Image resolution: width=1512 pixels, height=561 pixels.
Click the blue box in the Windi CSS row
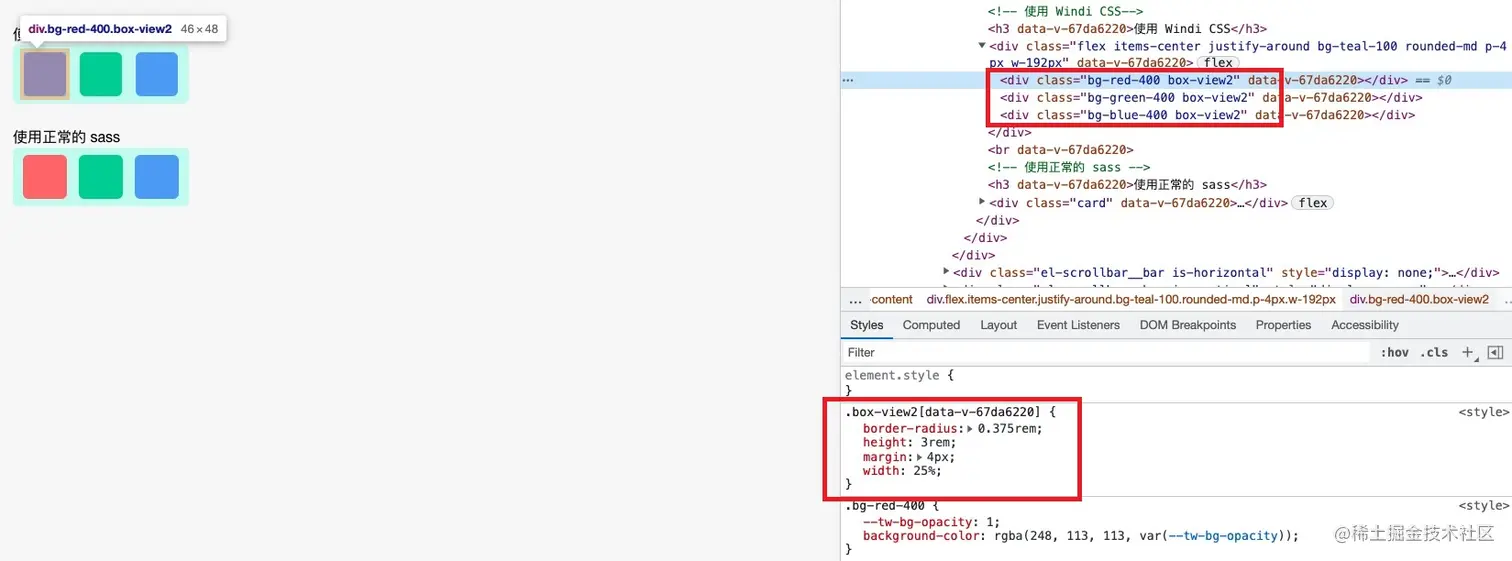point(157,74)
